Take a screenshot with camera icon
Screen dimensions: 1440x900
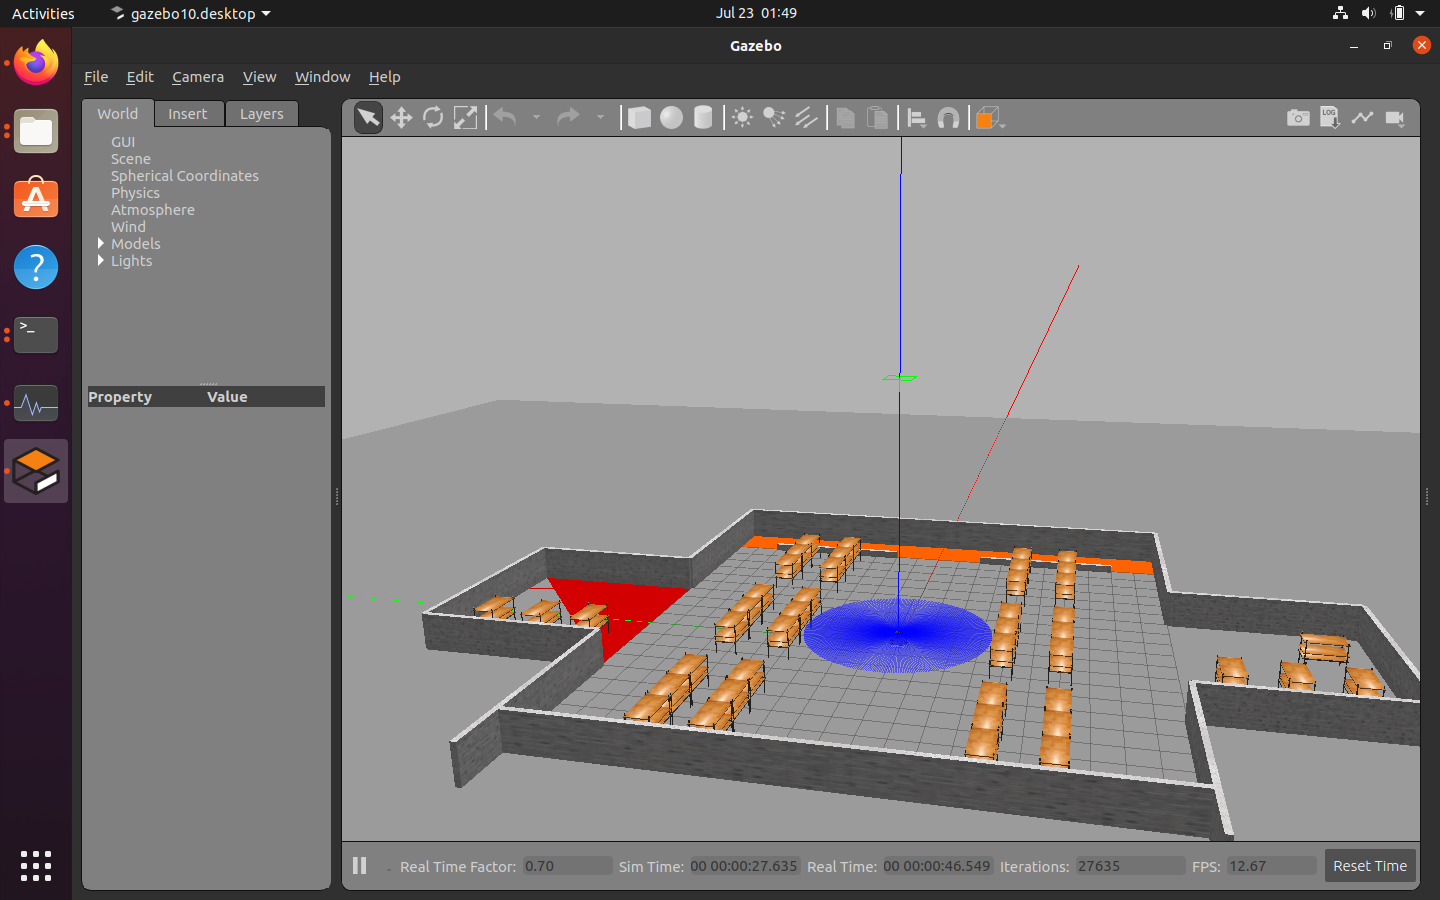pos(1297,118)
